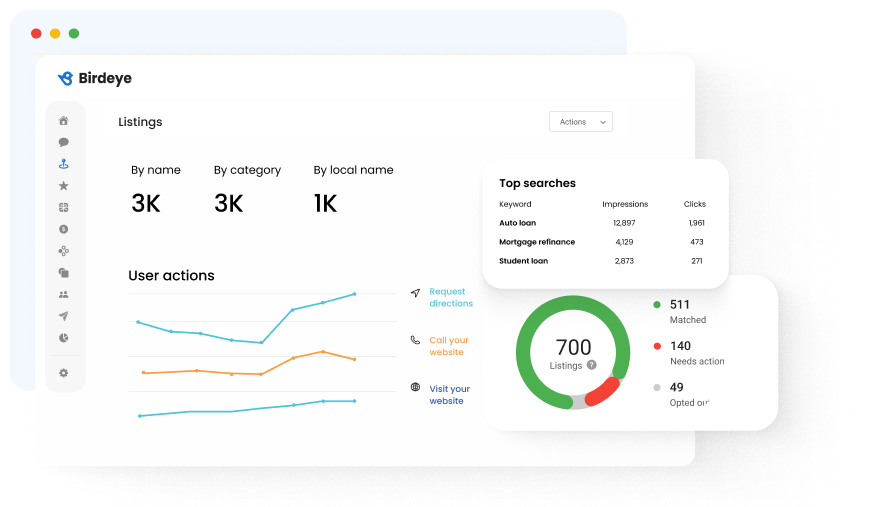Click the 12,897 impressions value
This screenshot has width=872, height=507.
pyautogui.click(x=624, y=223)
